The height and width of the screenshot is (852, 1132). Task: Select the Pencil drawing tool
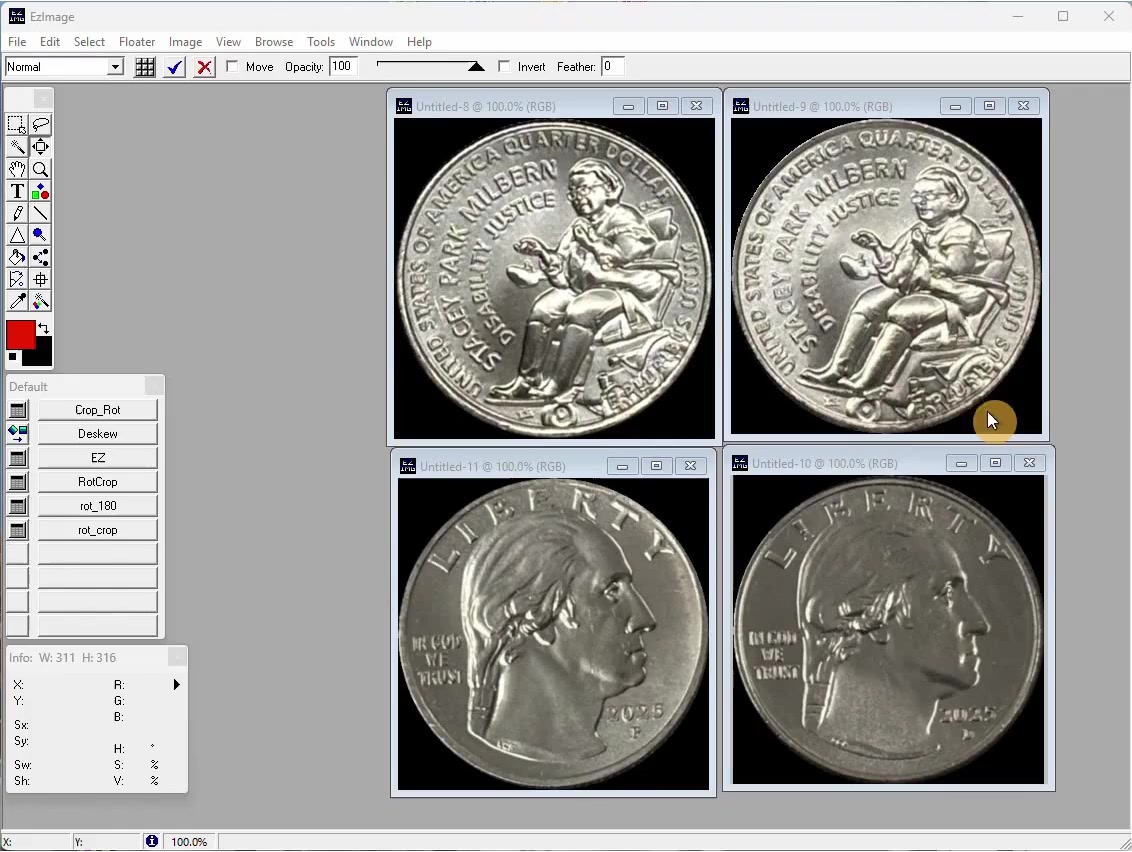coord(17,213)
